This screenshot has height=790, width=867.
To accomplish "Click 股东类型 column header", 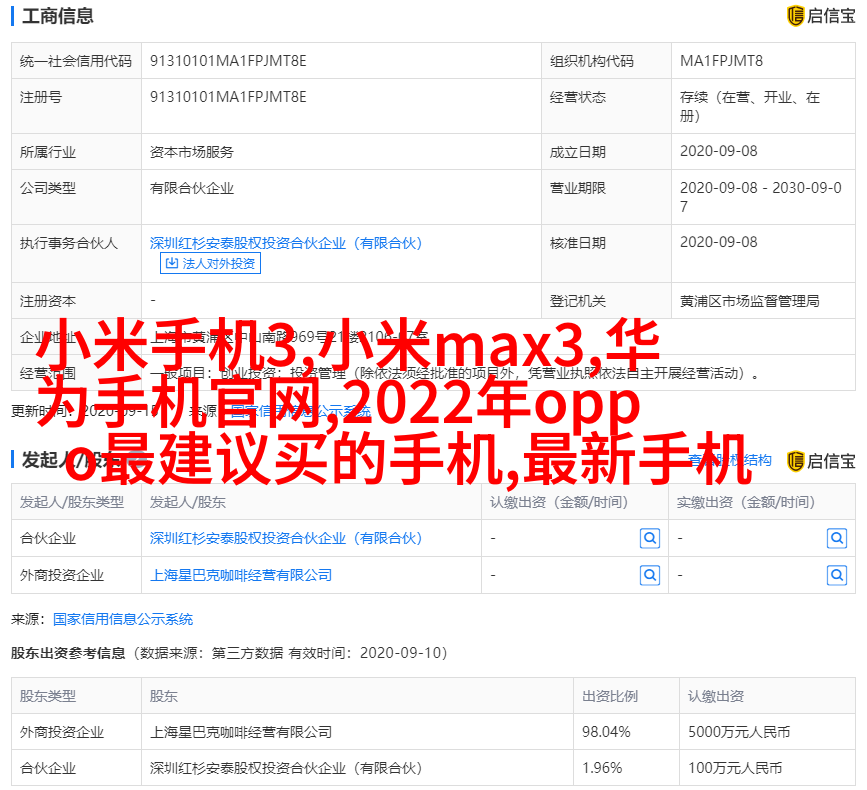I will pyautogui.click(x=48, y=696).
